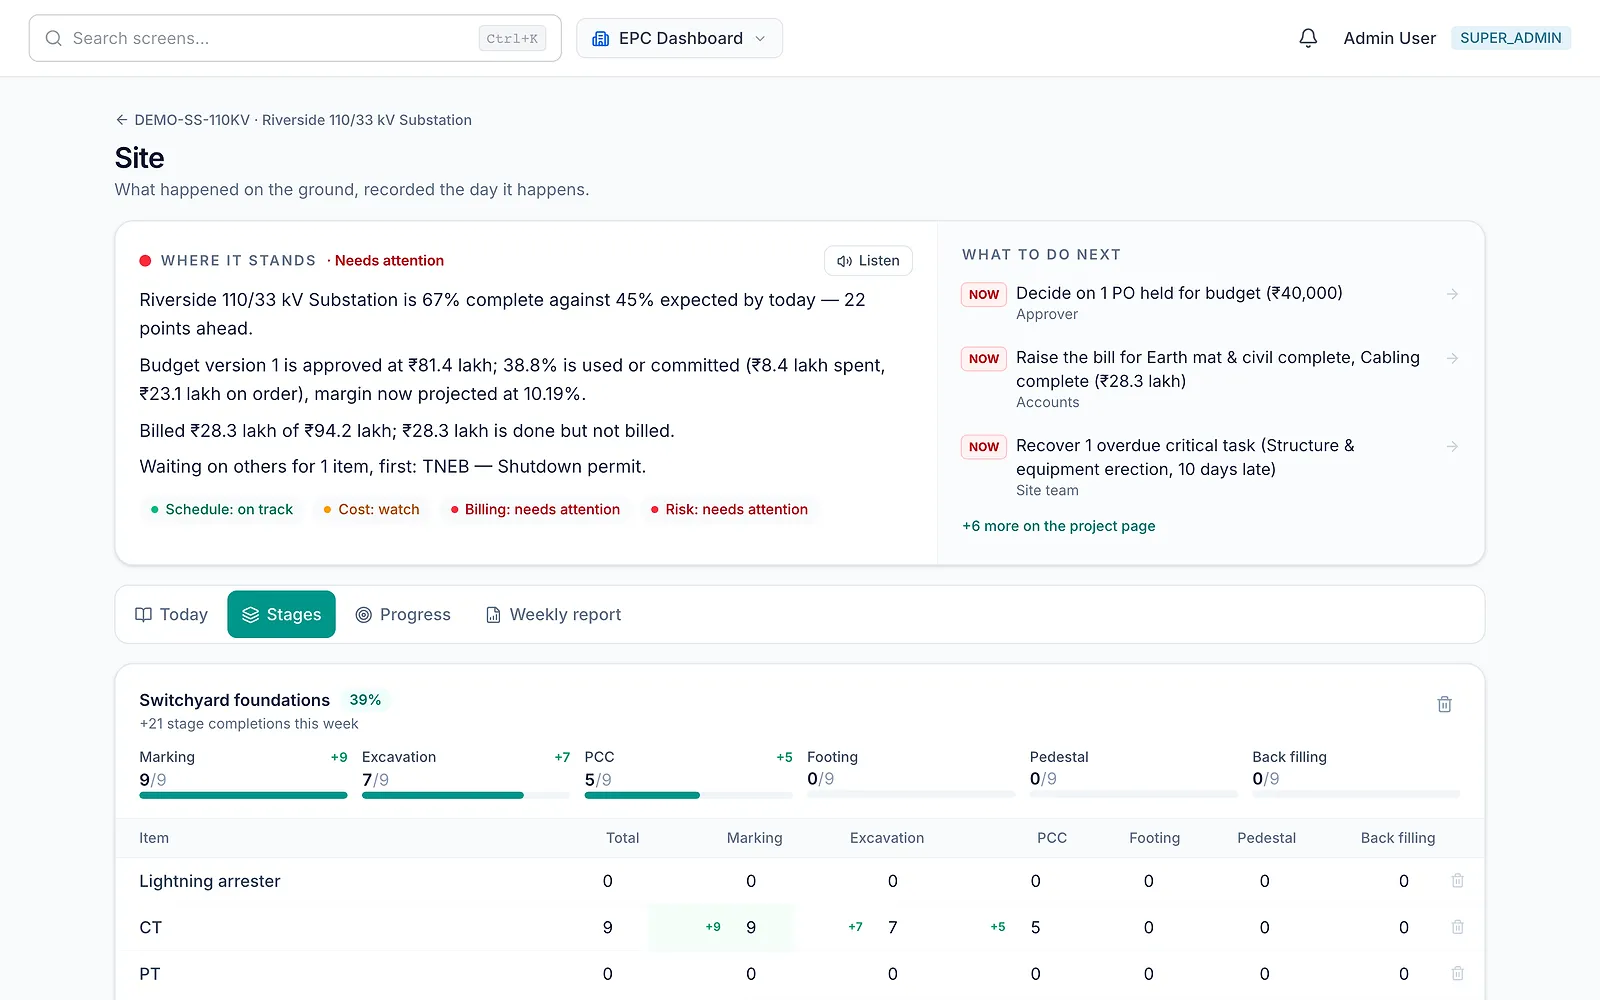Click the Schedule: on track chip
Screen dimensions: 1600x1000
click(222, 509)
